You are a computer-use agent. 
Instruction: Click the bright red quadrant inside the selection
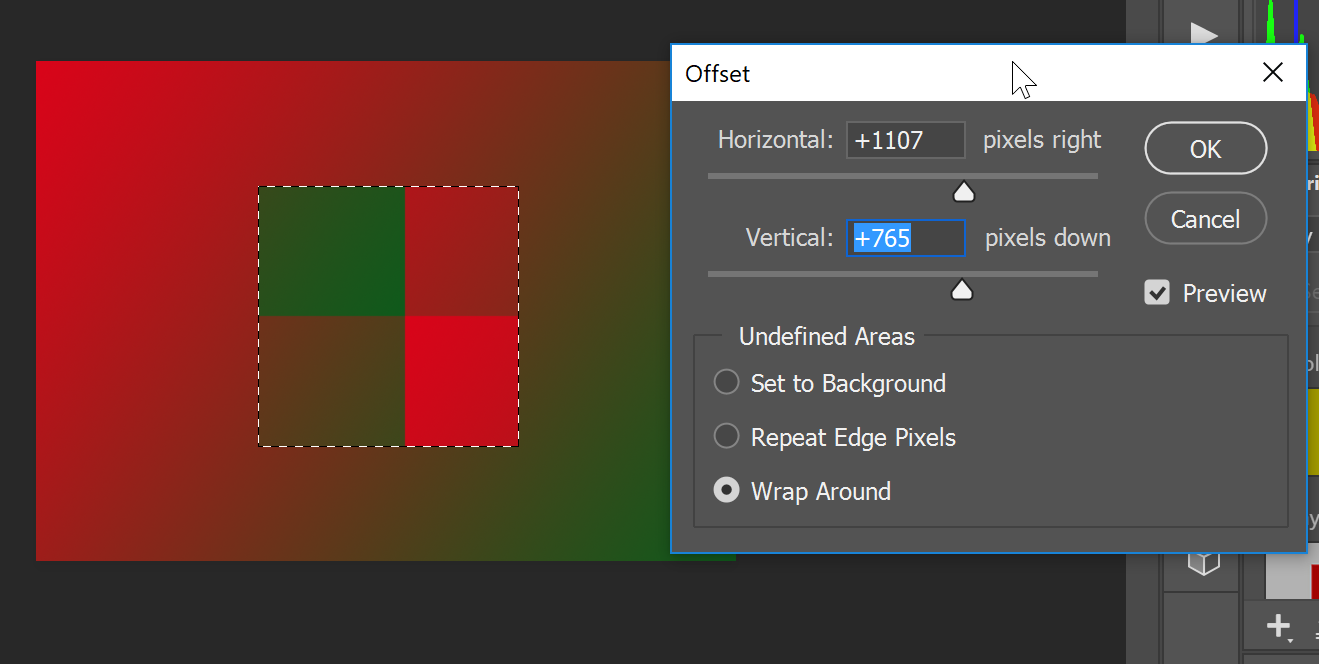point(461,380)
